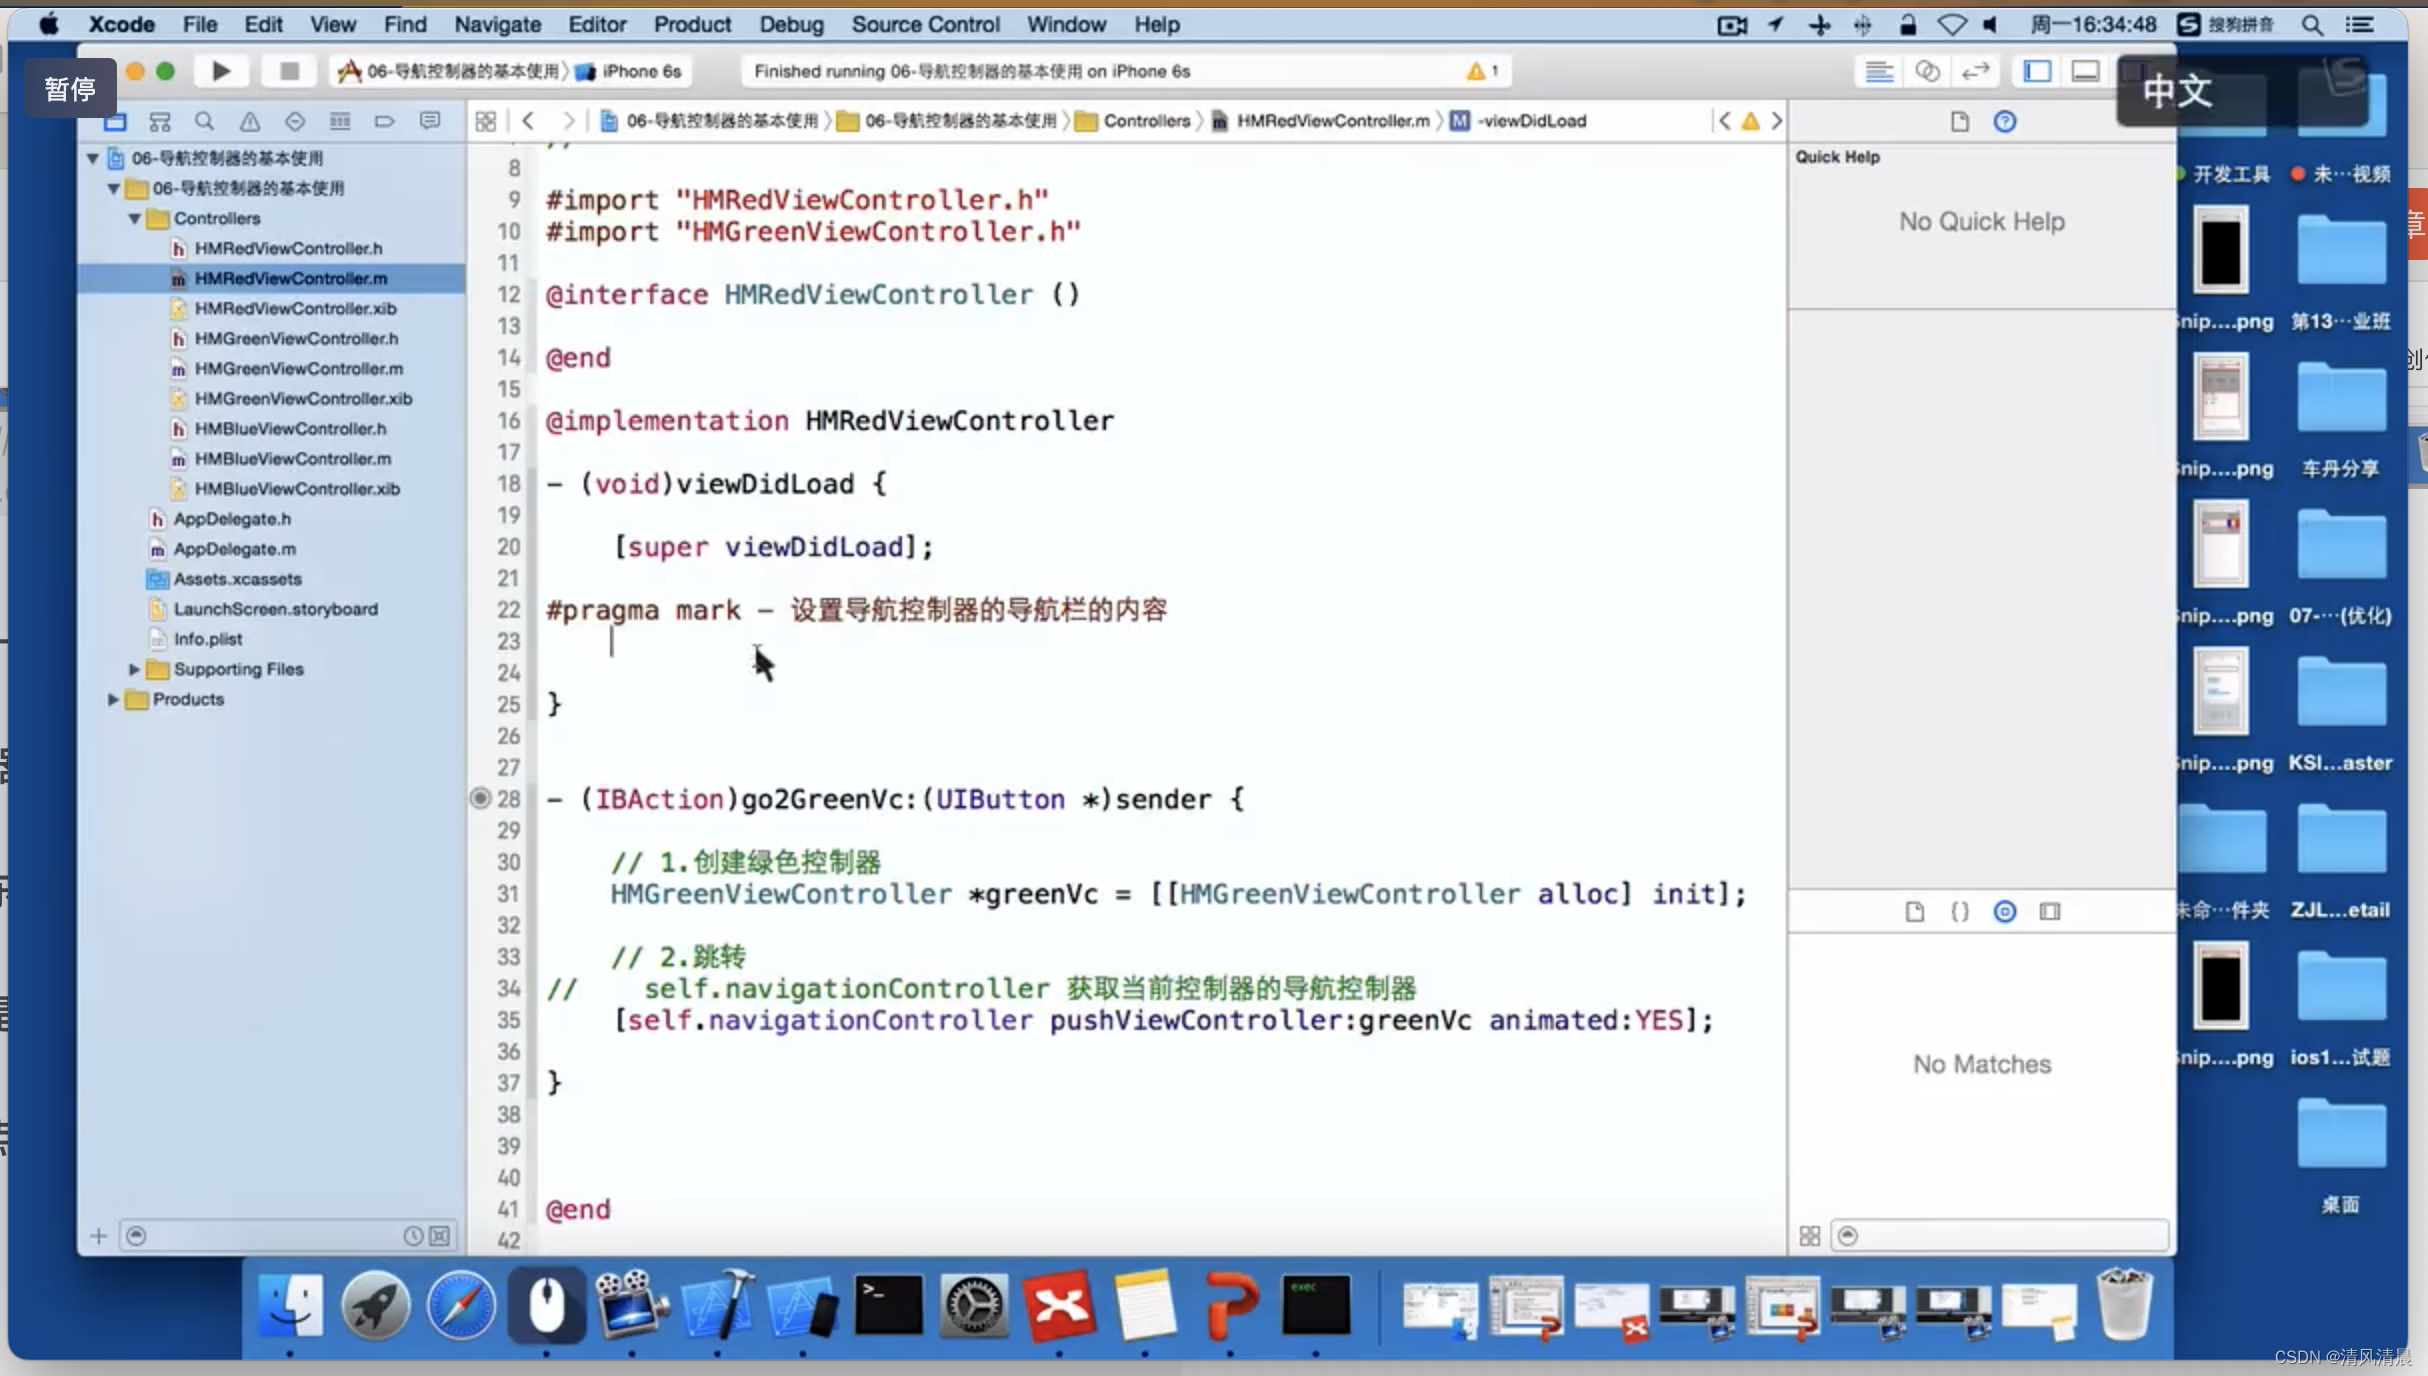This screenshot has width=2428, height=1376.
Task: Click the library filter search field
Action: coord(2000,1236)
